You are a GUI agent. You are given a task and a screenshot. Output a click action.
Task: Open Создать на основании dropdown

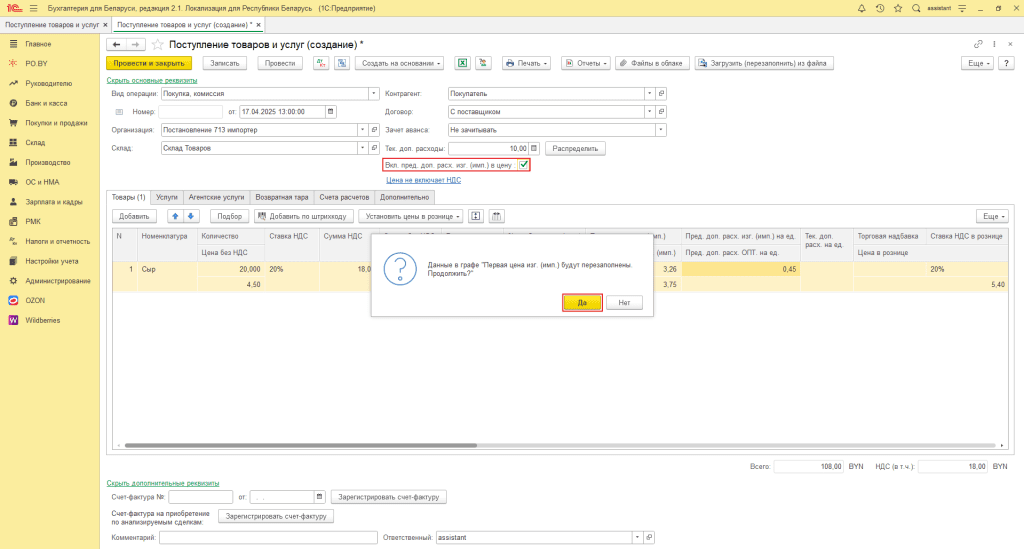[x=400, y=63]
